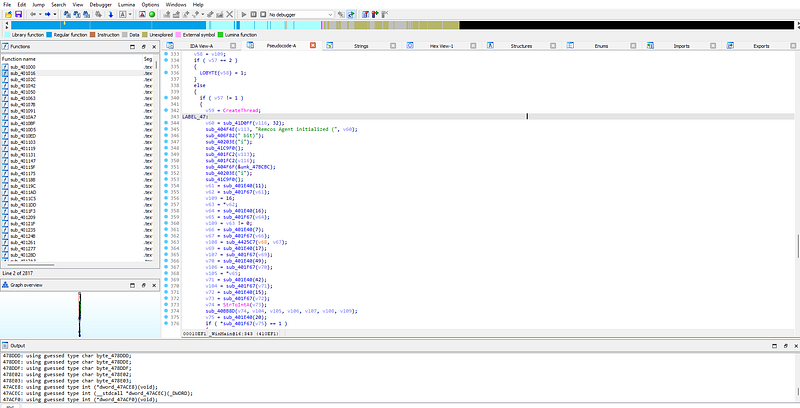Click the Regular function legend color swatch
This screenshot has height=408, width=800.
49,35
